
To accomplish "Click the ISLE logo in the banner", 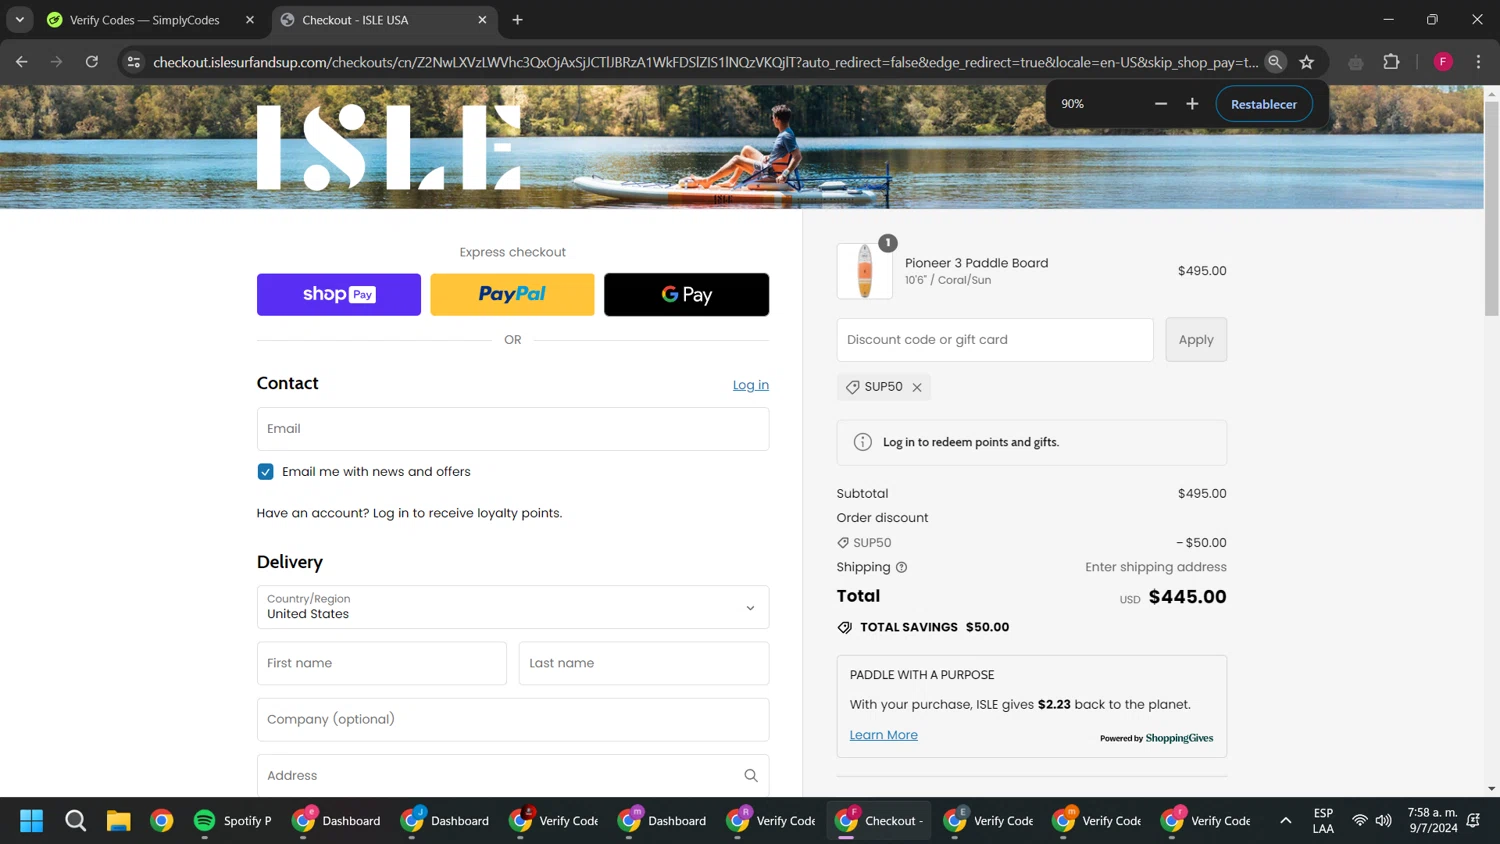I will tap(389, 147).
